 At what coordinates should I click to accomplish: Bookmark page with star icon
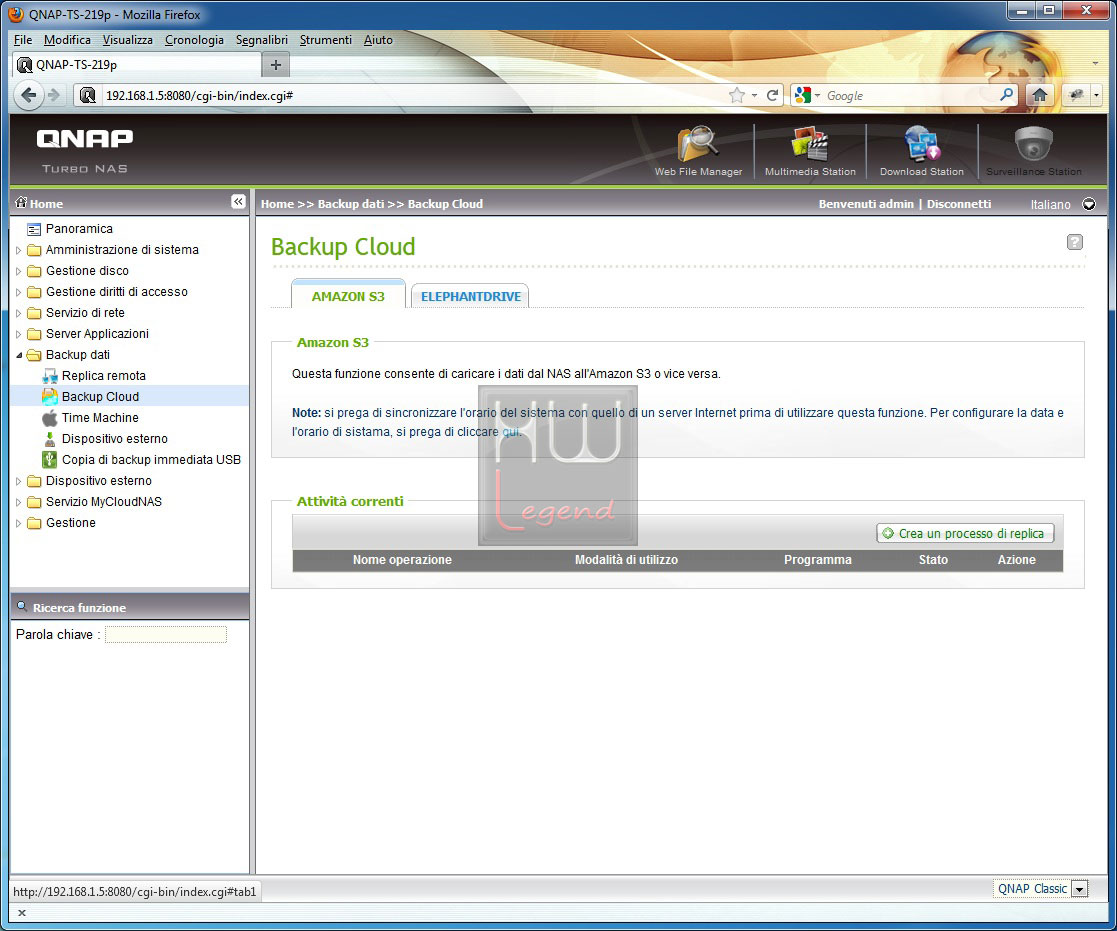coord(737,95)
